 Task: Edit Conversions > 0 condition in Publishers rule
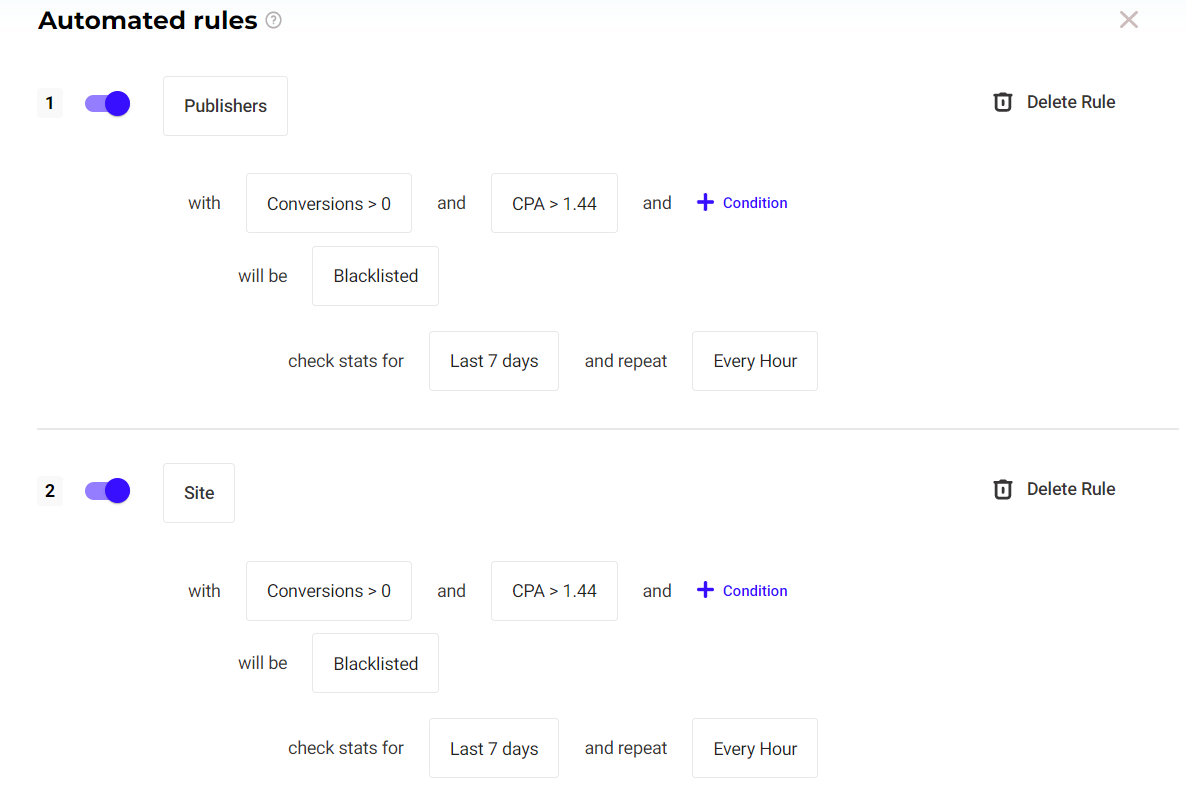click(x=329, y=204)
